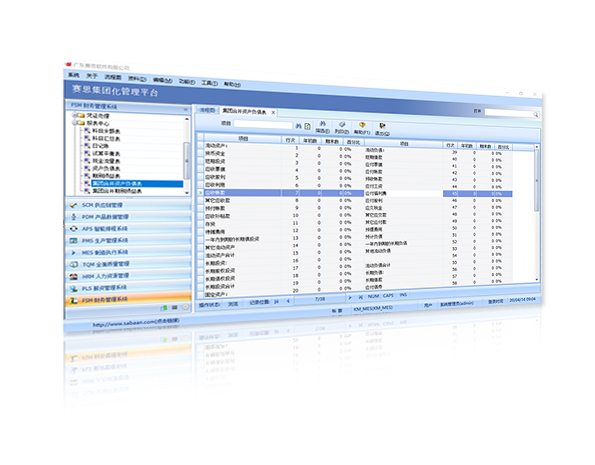The height and width of the screenshot is (465, 595).
Task: Click the row indicator of the highlighted row 7
Action: [200, 193]
